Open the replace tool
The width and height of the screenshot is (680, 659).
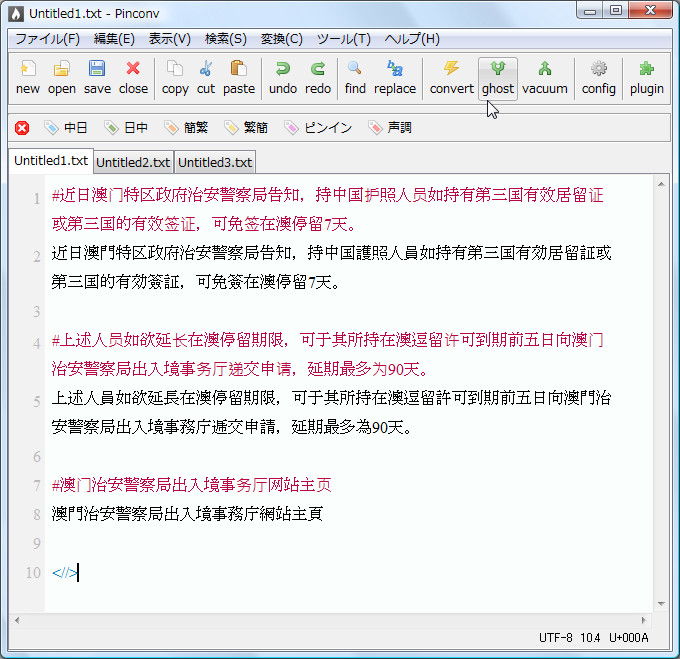[395, 78]
